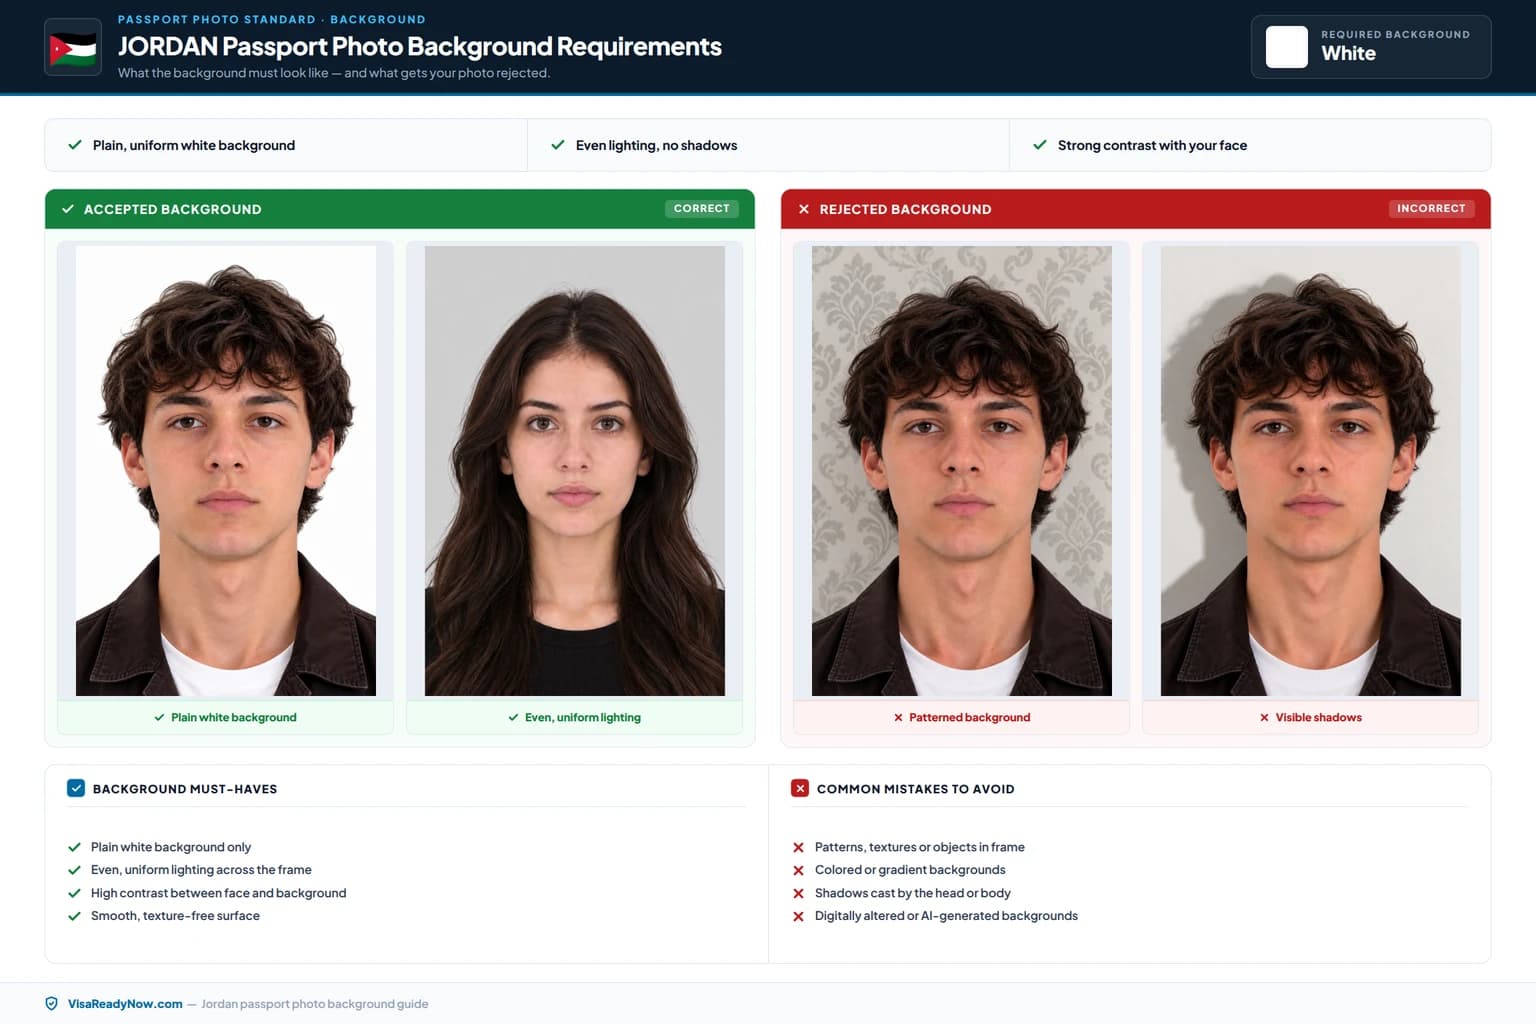Click the 'White' required background label
The width and height of the screenshot is (1536, 1024).
tap(1348, 54)
